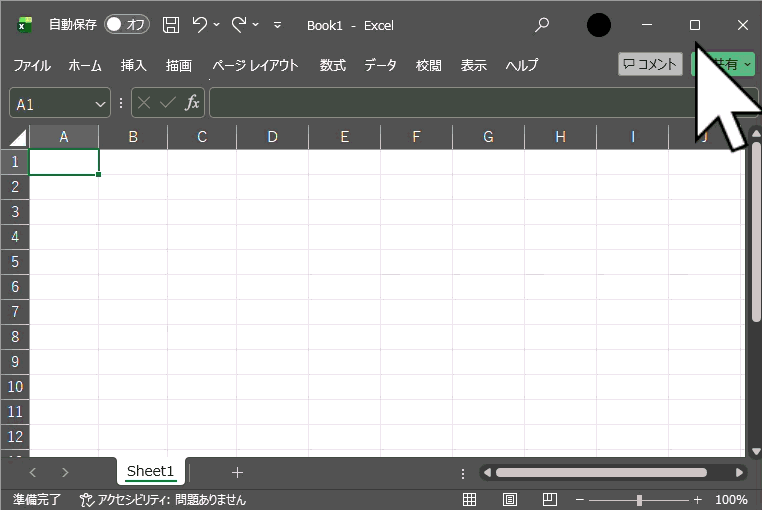Screen dimensions: 762x510
Task: Click the horizontal scrollbar thumb
Action: click(x=601, y=473)
